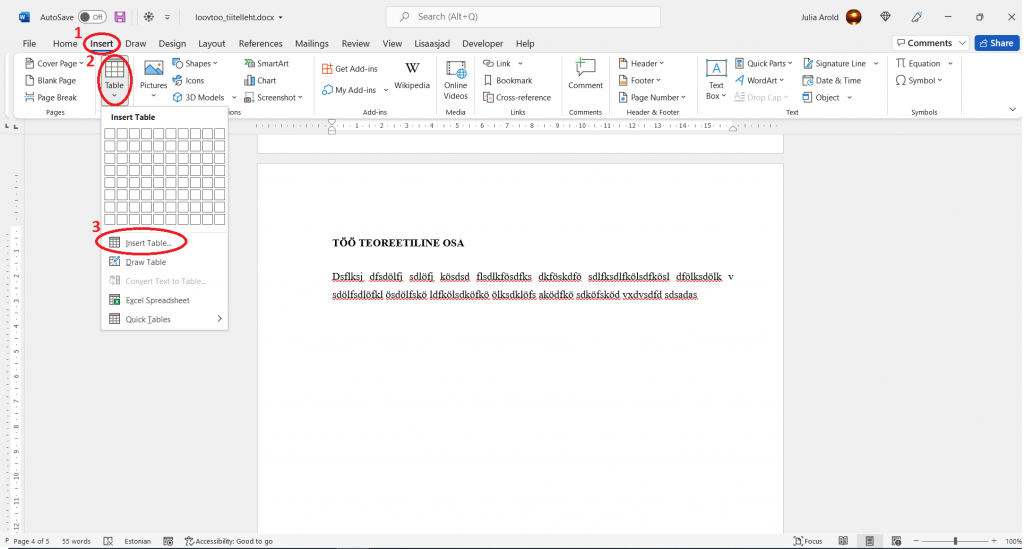Open Accessibility: Good to go checker
Screen dimensions: 1024x549
point(229,541)
